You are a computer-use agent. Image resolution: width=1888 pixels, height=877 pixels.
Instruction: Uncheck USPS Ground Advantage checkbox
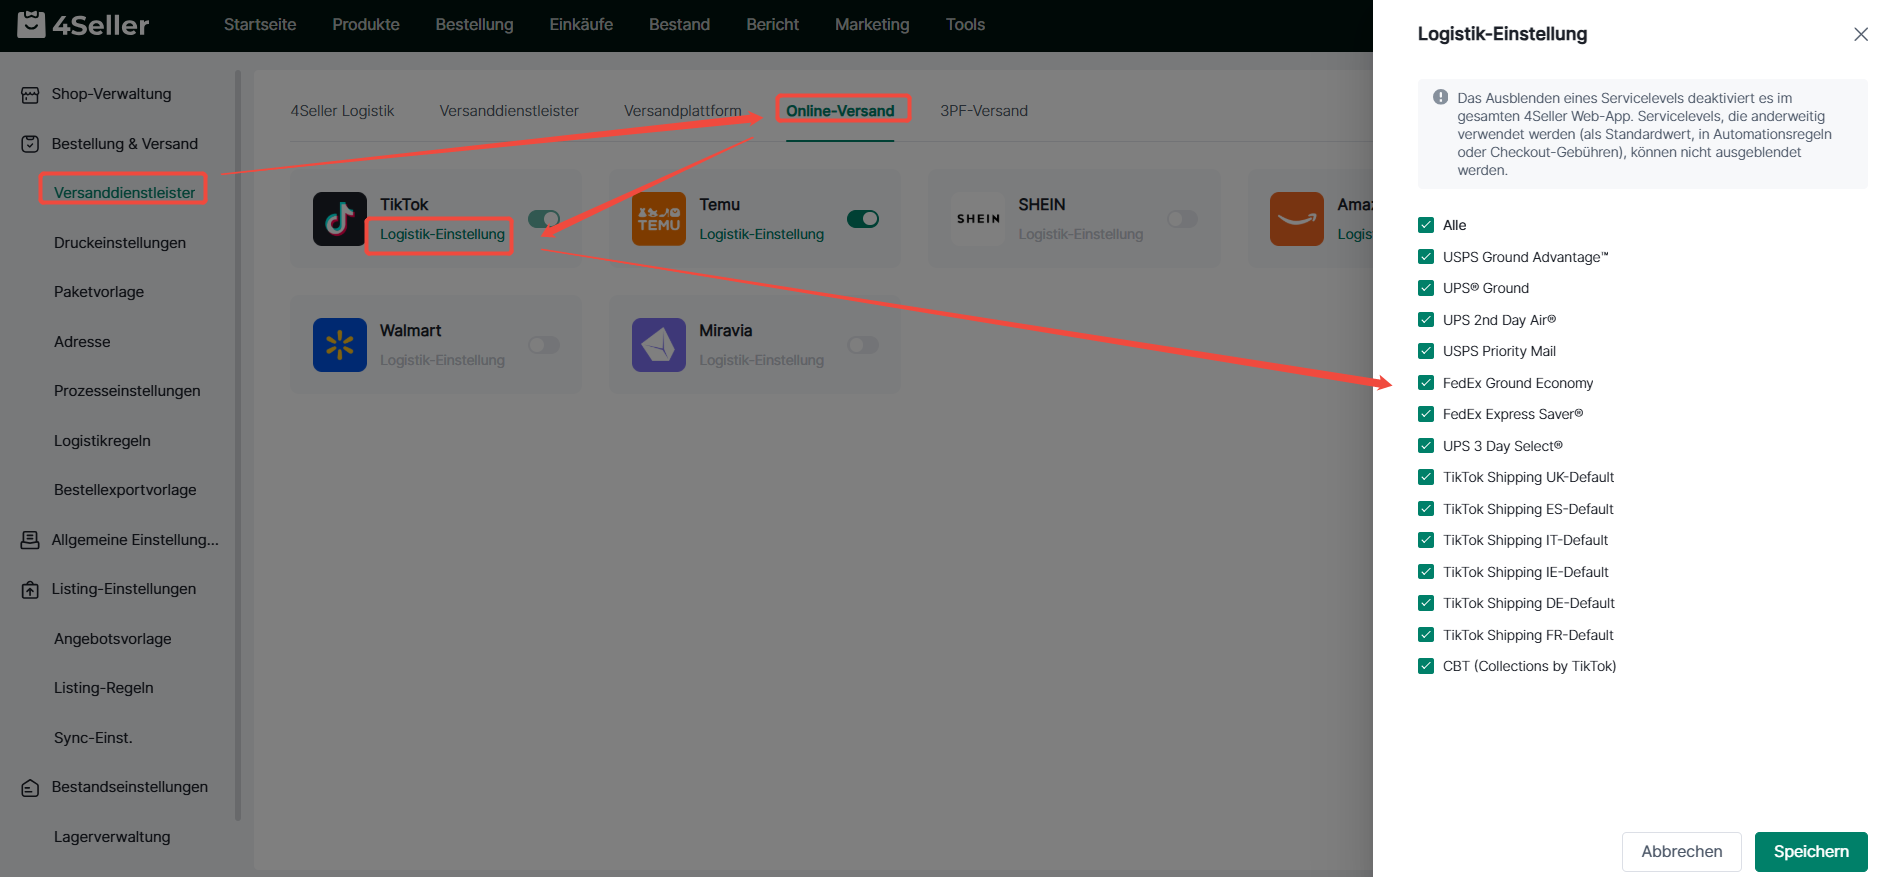pos(1426,257)
